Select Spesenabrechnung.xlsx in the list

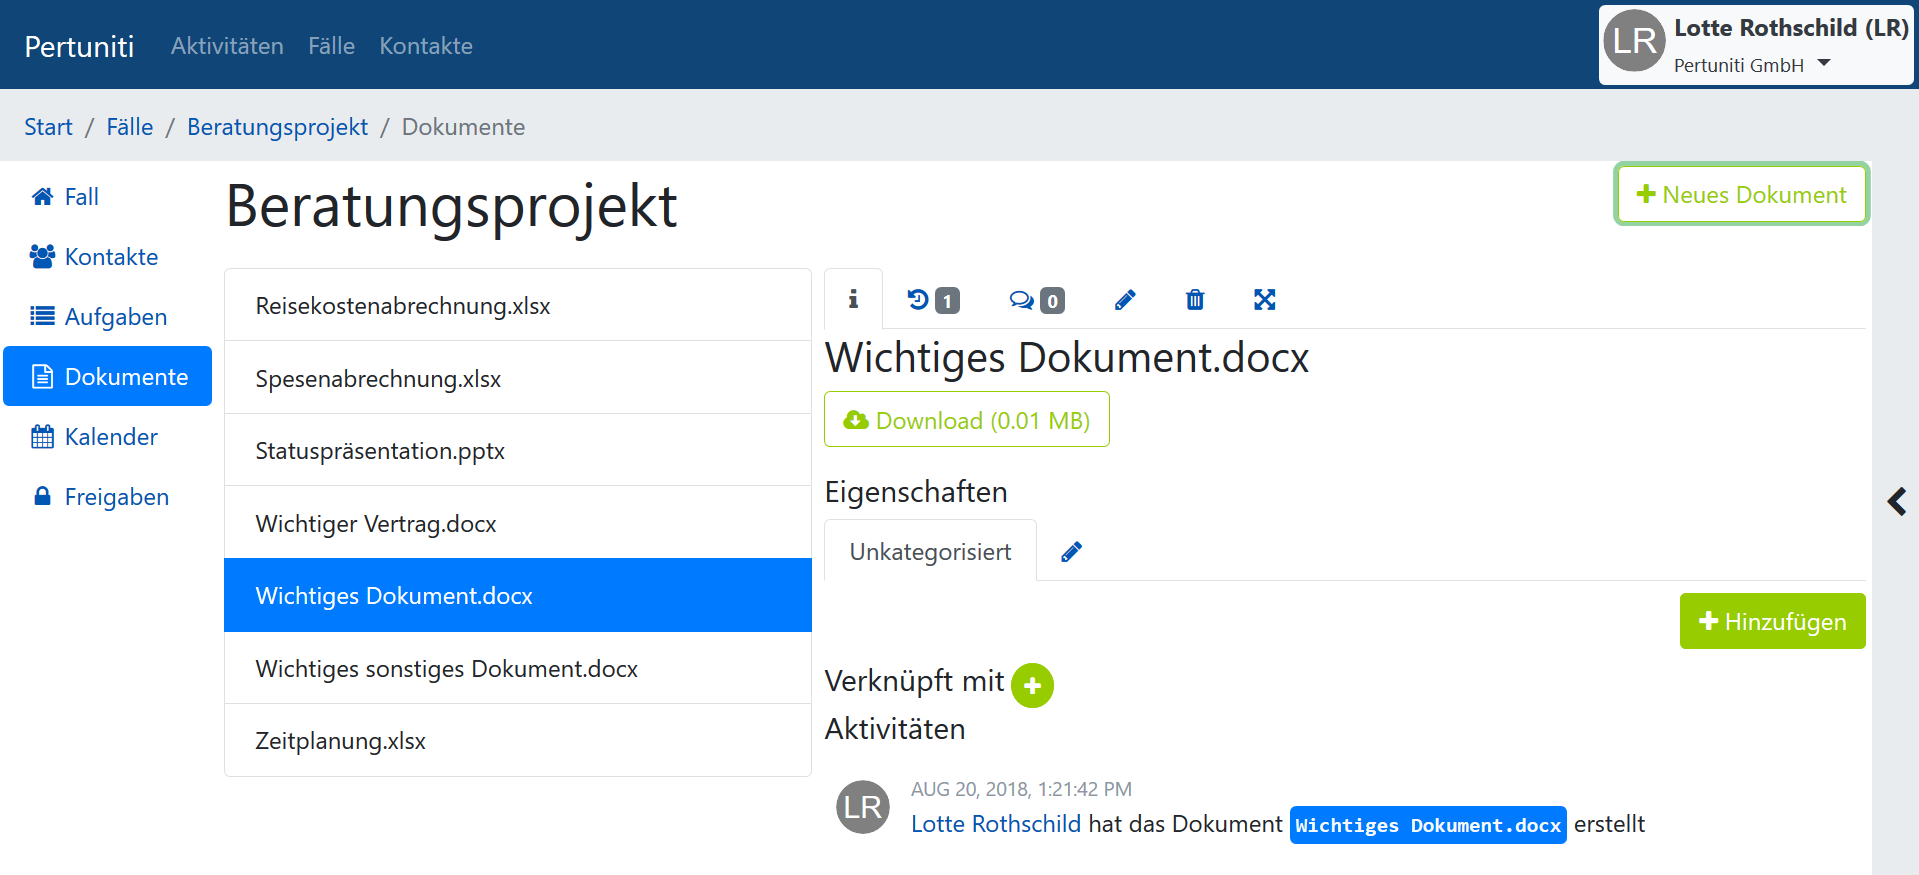518,378
